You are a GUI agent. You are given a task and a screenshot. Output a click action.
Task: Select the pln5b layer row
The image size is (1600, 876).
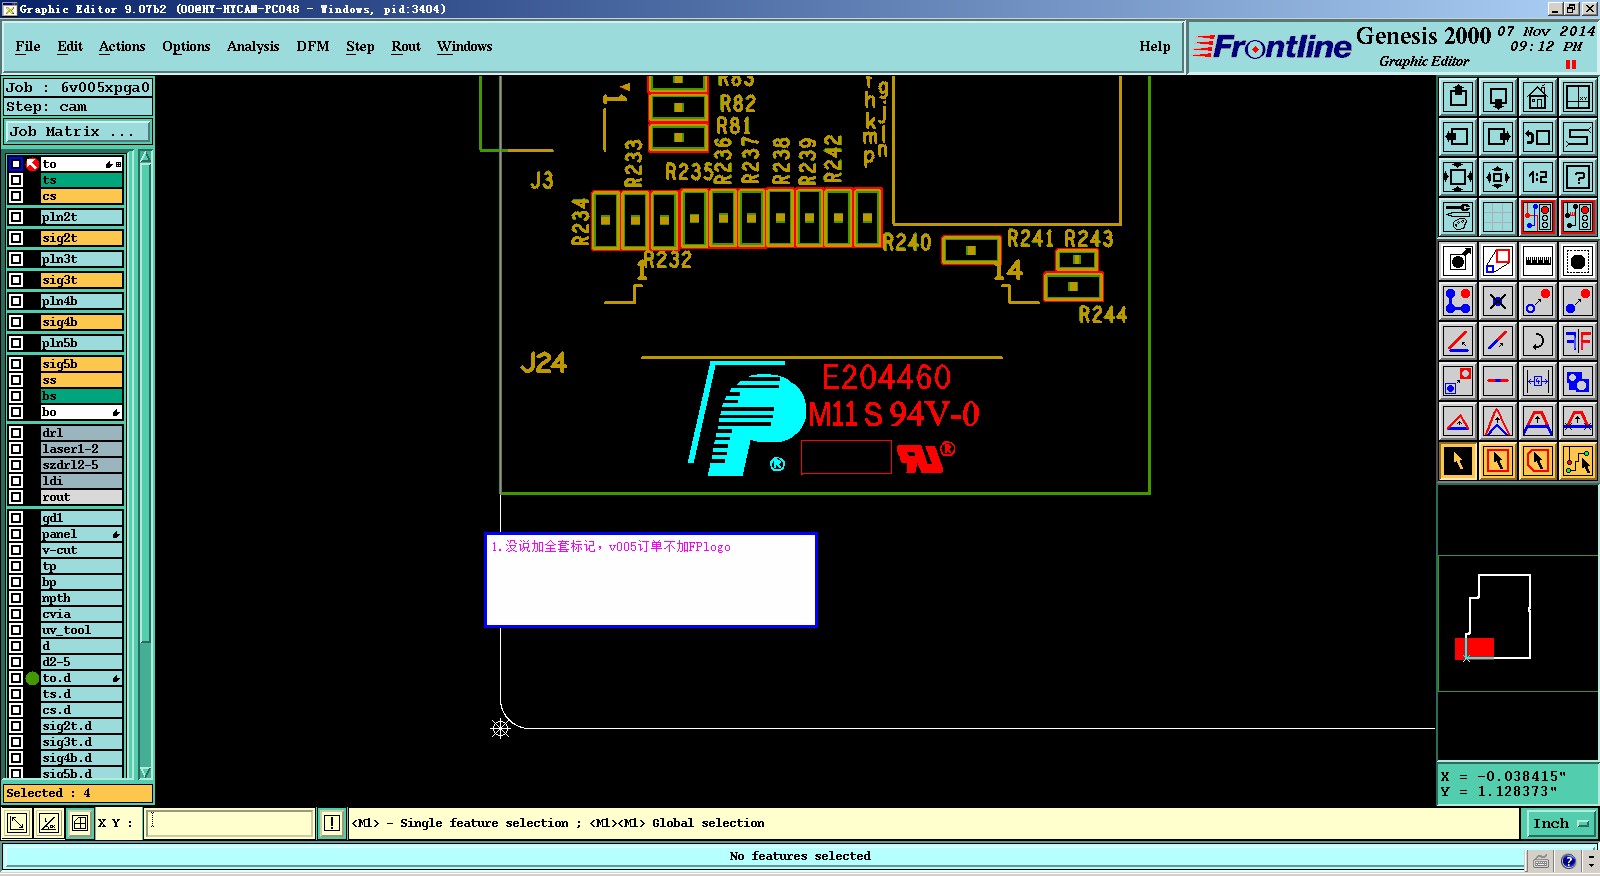click(x=81, y=343)
